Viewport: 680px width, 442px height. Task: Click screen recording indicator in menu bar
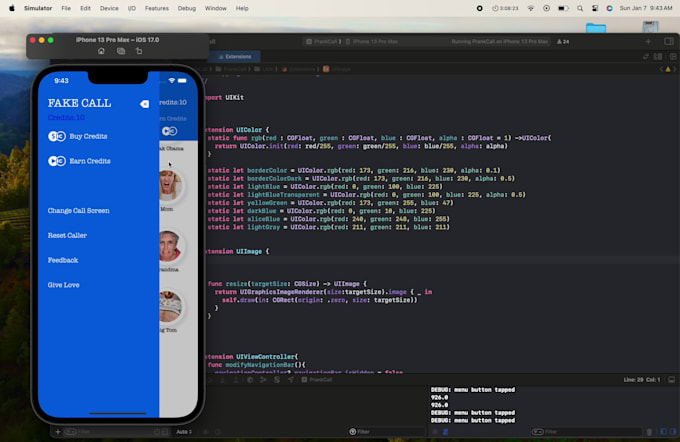tap(479, 8)
